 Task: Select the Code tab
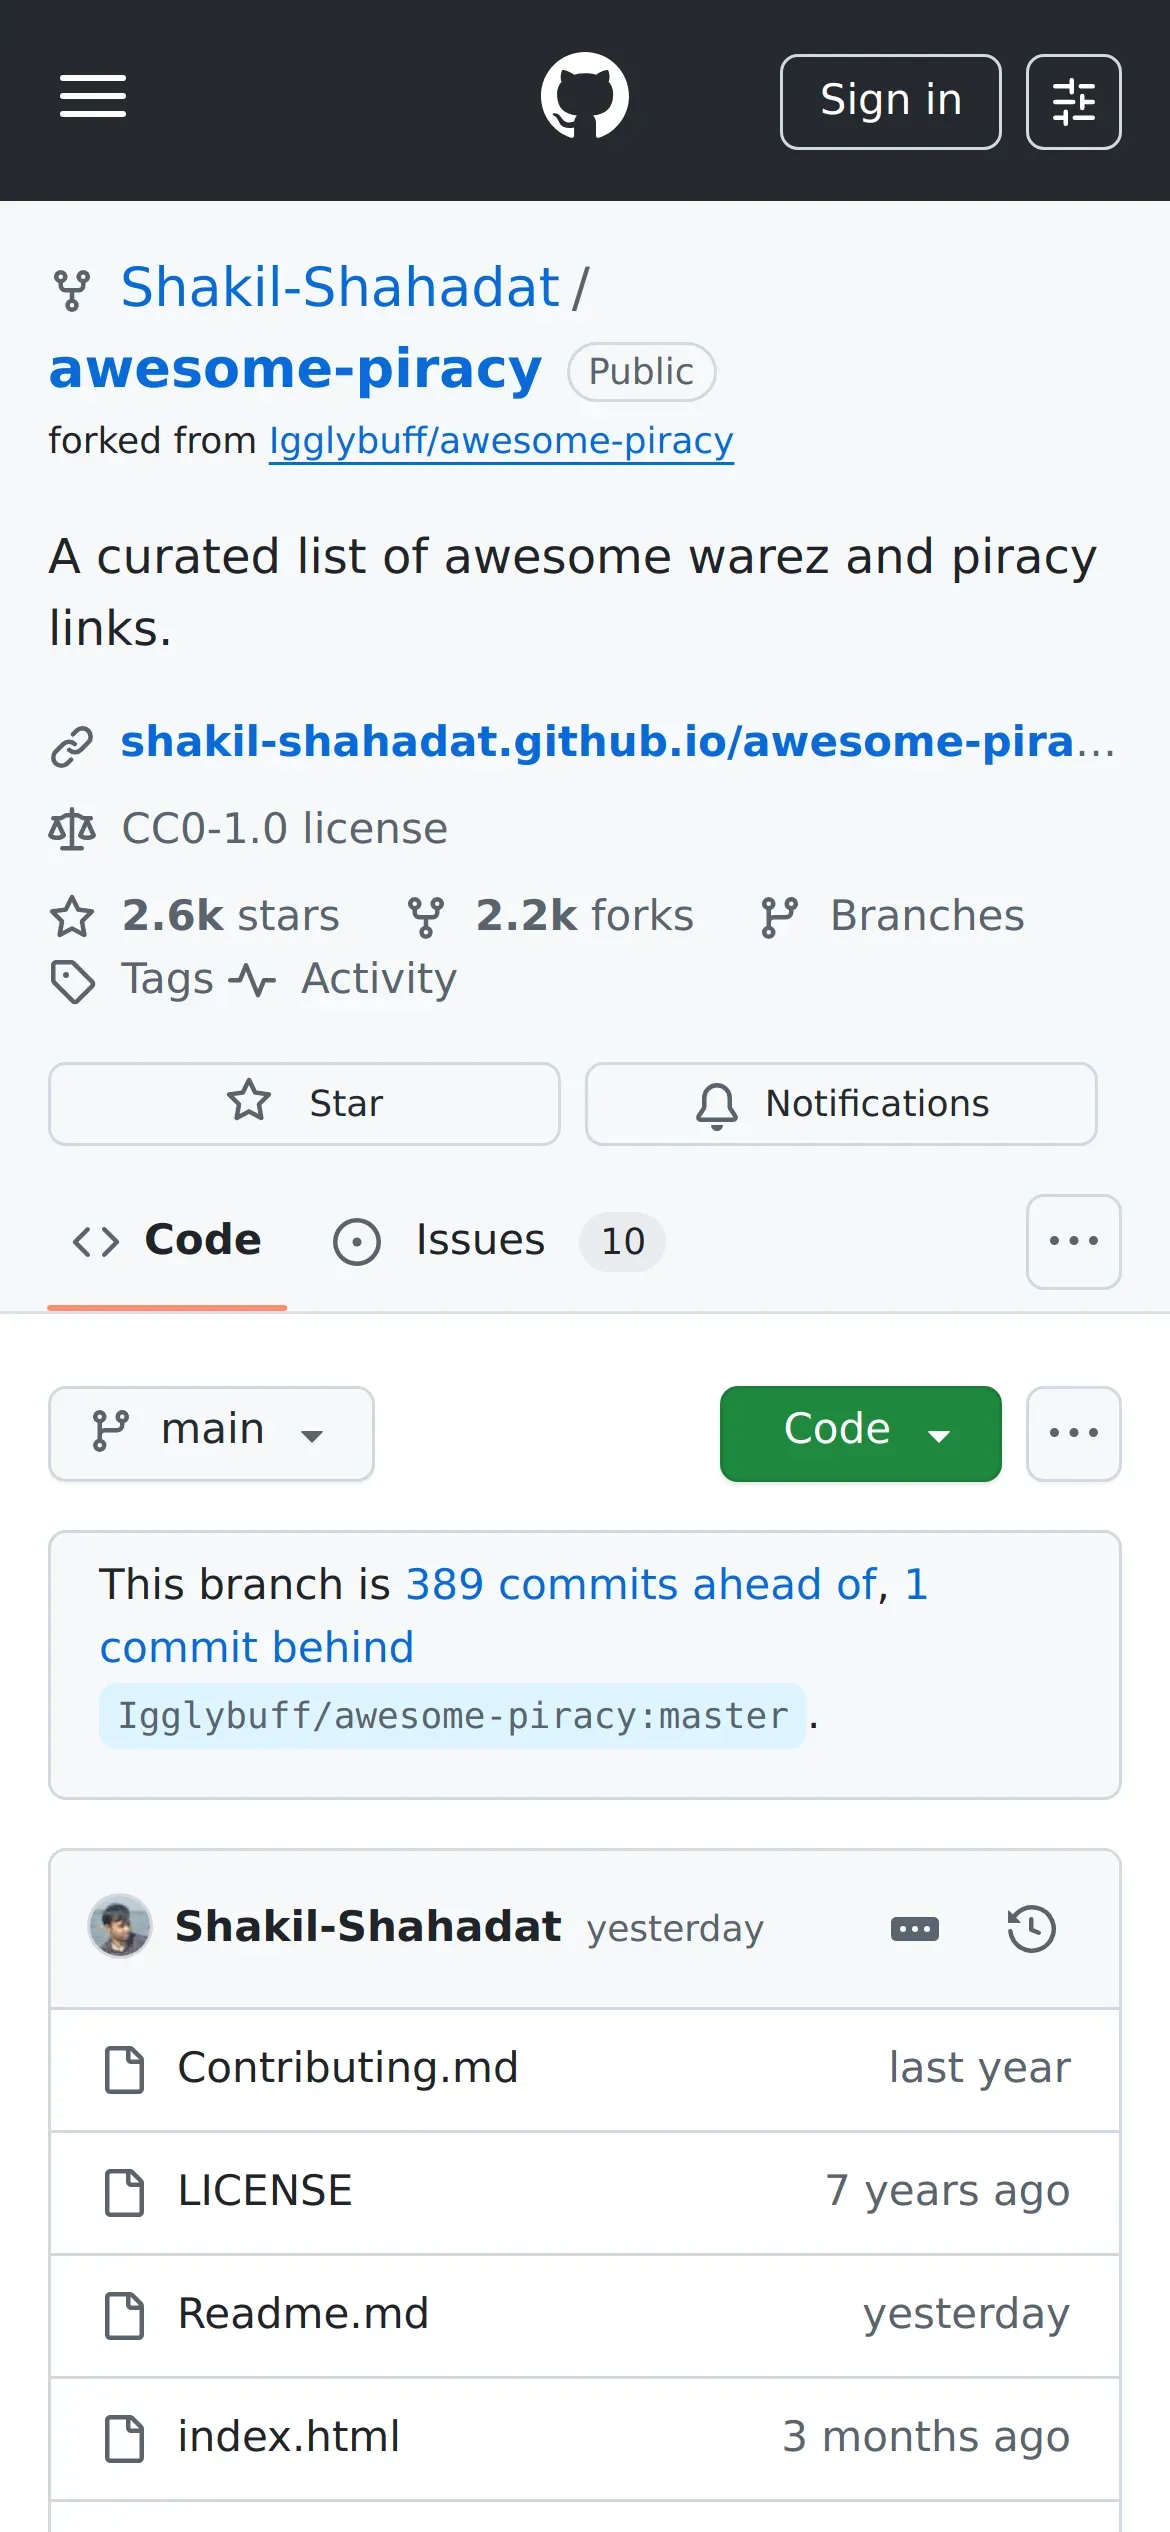click(167, 1241)
